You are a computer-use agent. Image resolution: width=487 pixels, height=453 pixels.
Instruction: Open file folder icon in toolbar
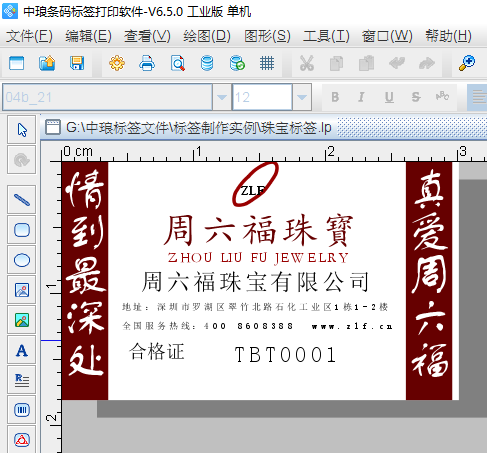[x=47, y=63]
